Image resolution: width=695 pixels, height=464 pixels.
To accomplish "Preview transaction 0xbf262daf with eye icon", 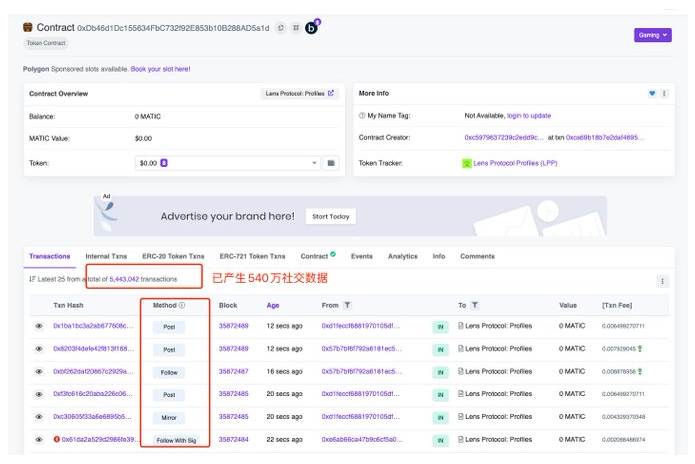I will pos(39,371).
